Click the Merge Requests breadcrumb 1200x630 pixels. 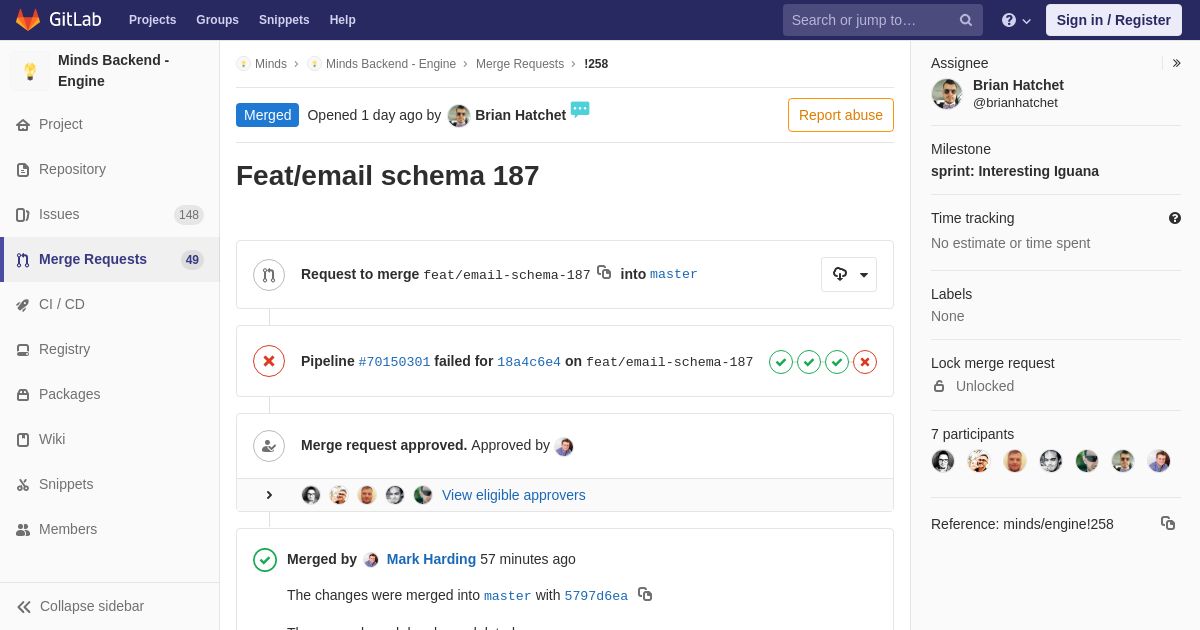coord(520,64)
